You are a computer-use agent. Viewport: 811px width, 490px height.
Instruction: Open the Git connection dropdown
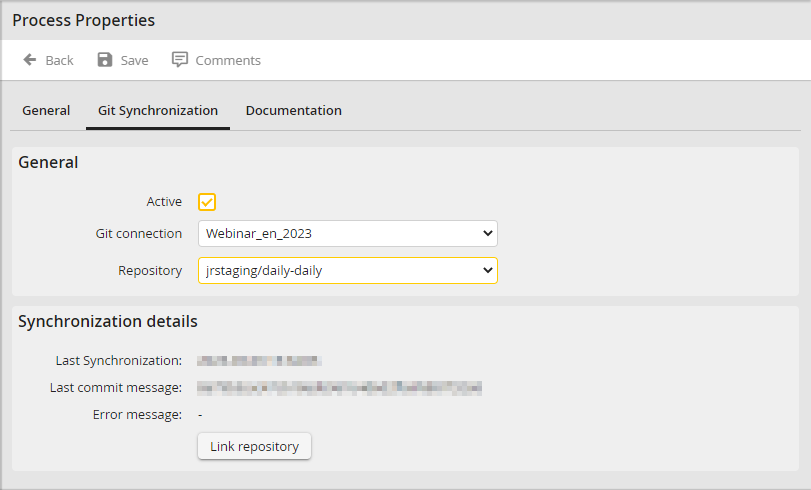[x=348, y=233]
